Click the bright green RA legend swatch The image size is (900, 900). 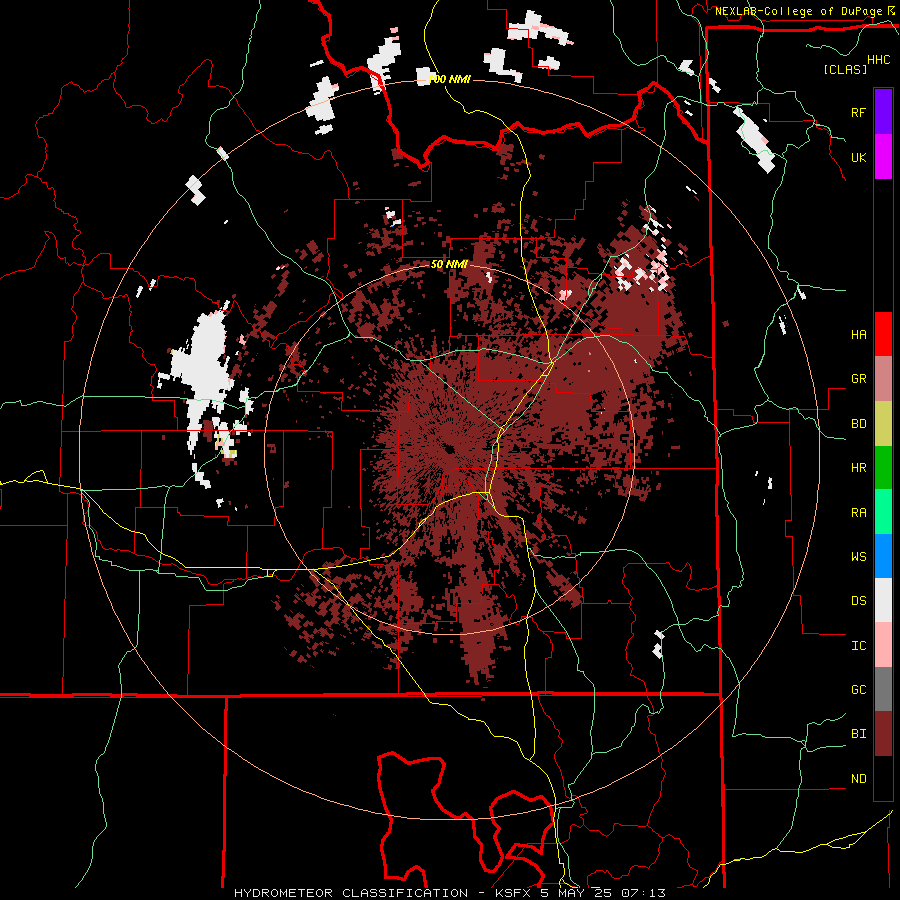tap(883, 512)
